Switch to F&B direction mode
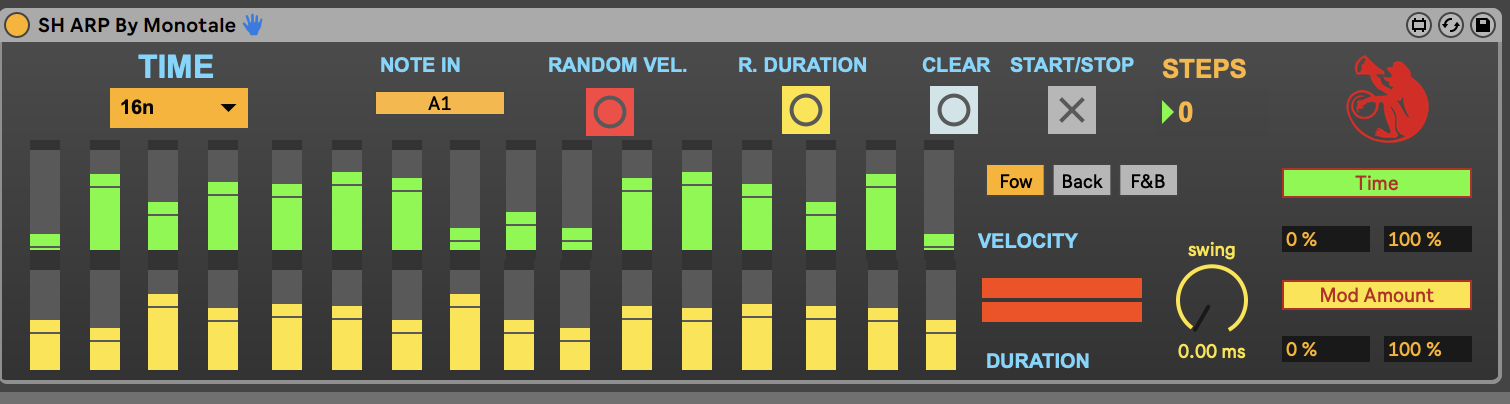Image resolution: width=1510 pixels, height=404 pixels. 1148,181
